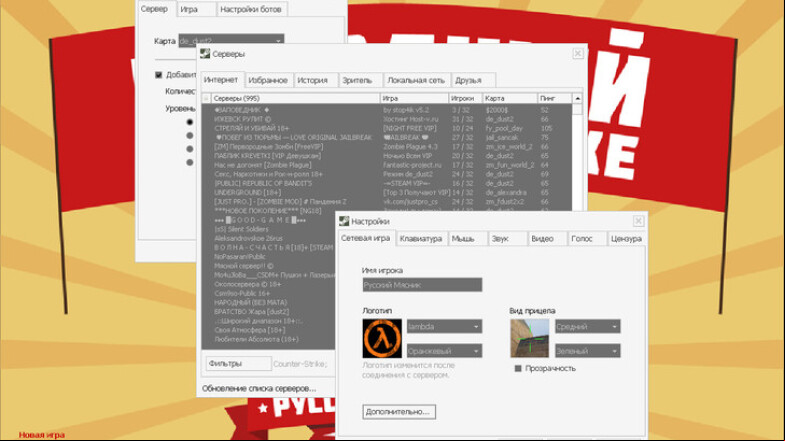785x441 pixels.
Task: Sort by the Пинг column header
Action: point(554,98)
